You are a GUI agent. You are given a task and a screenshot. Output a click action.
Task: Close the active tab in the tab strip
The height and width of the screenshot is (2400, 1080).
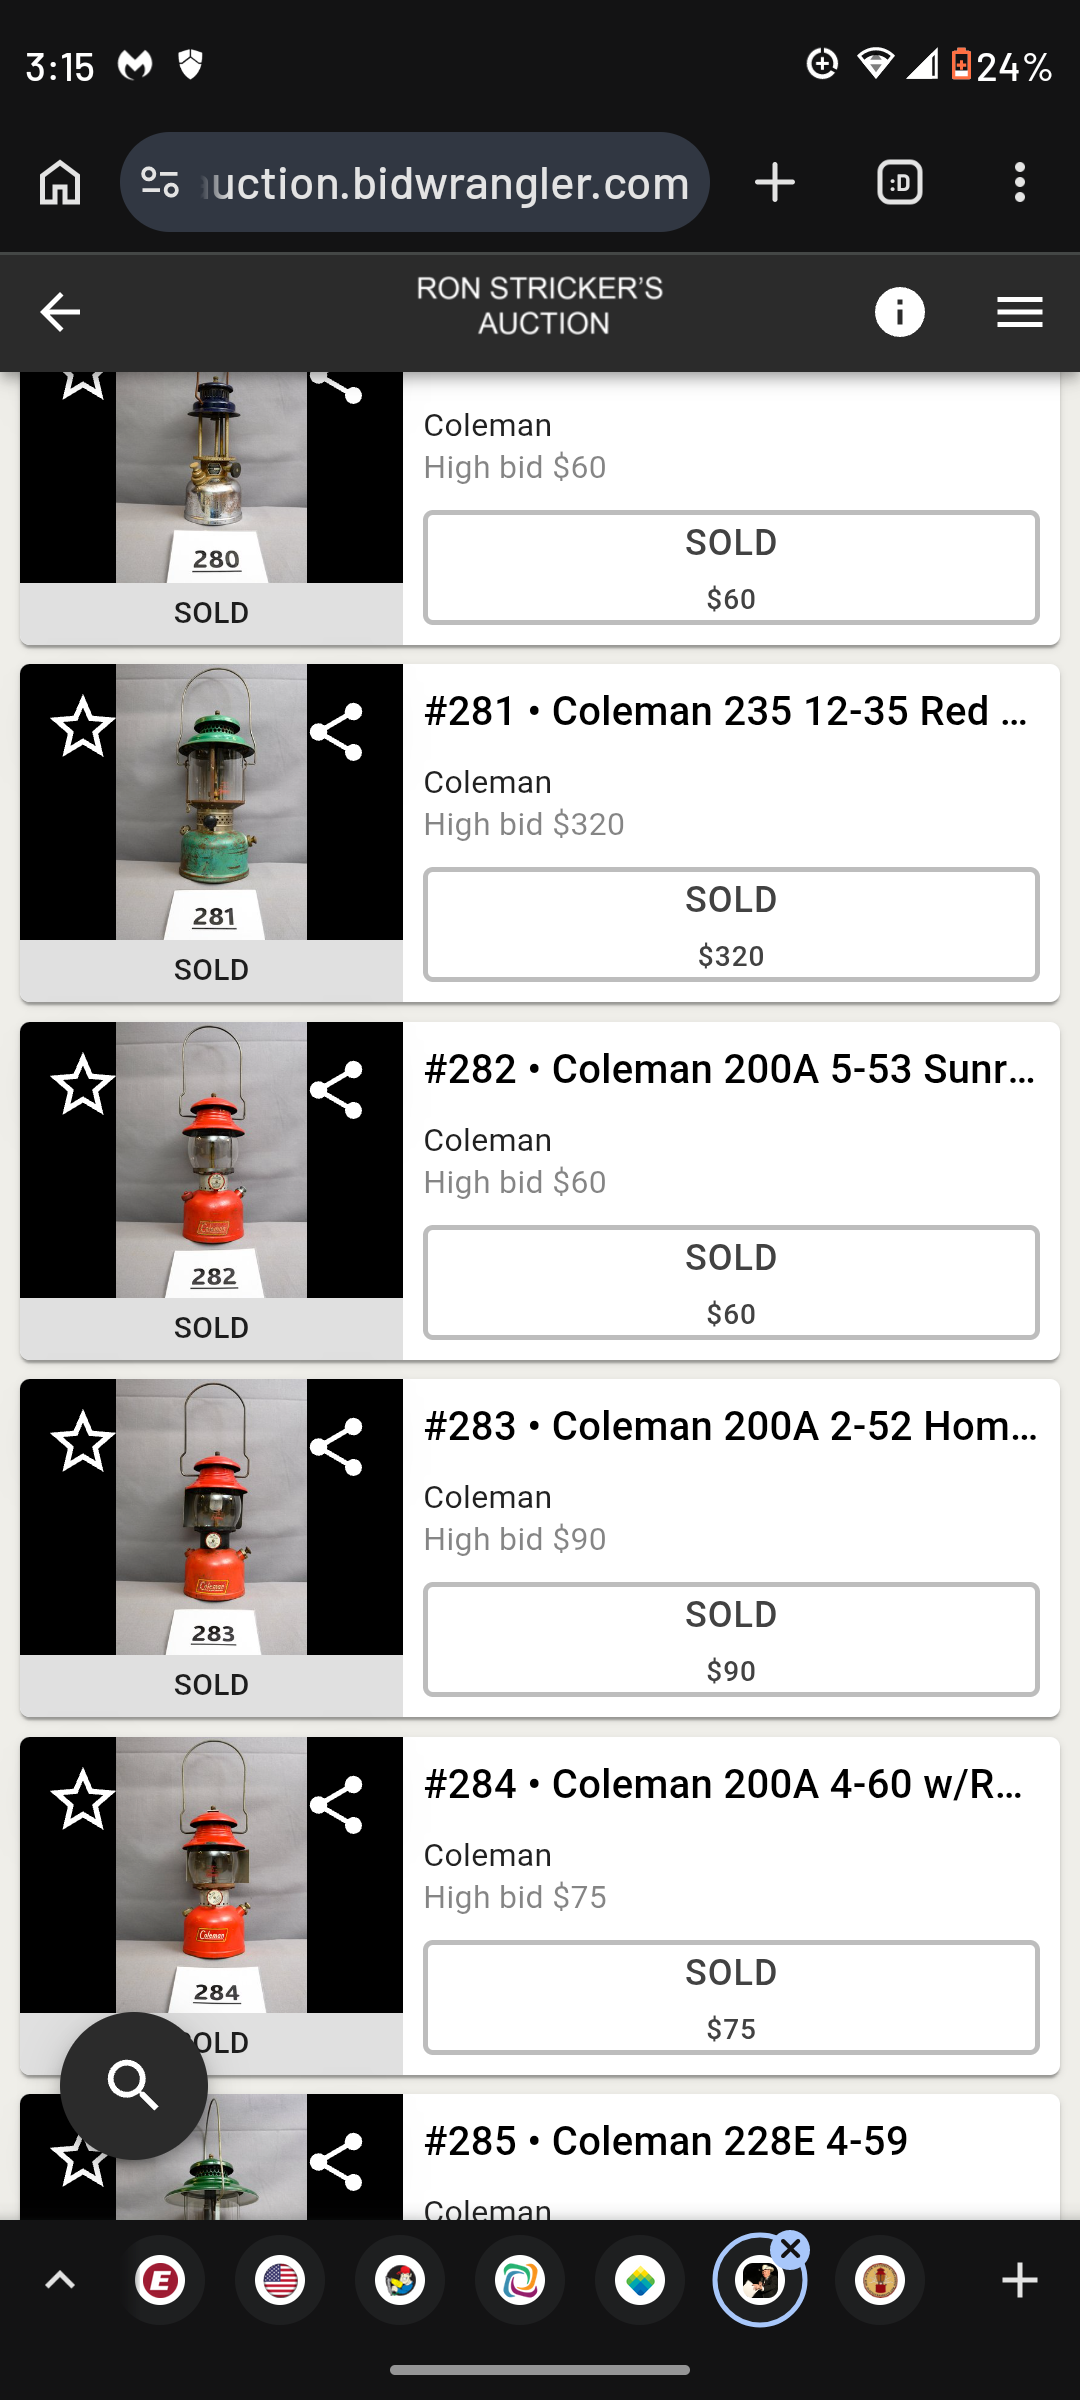[791, 2250]
